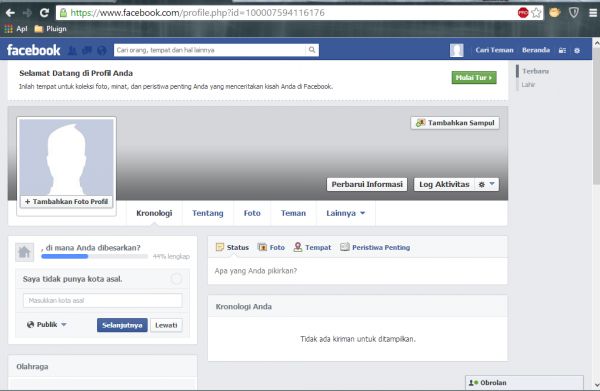The width and height of the screenshot is (600, 391).
Task: Open messages icon in header
Action: (x=87, y=50)
